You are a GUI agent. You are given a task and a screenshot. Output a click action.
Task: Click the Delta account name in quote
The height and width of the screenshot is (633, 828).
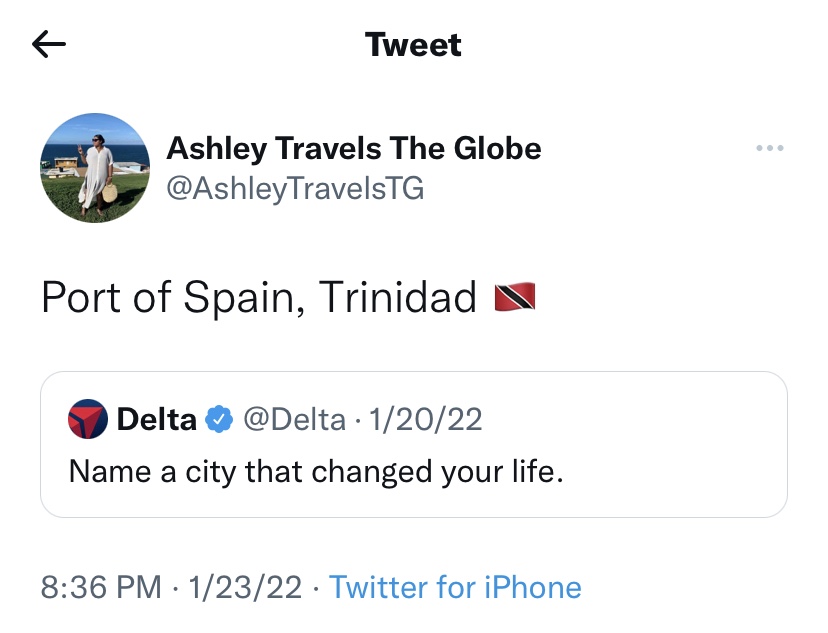pyautogui.click(x=157, y=419)
